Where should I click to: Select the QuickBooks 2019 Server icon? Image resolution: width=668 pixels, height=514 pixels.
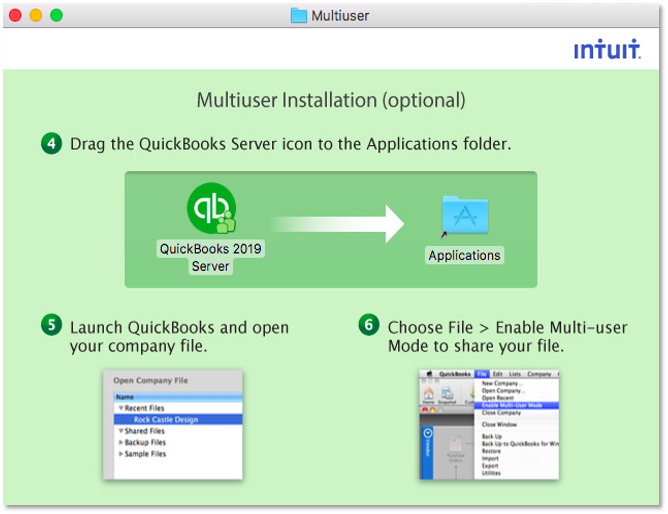pyautogui.click(x=212, y=208)
